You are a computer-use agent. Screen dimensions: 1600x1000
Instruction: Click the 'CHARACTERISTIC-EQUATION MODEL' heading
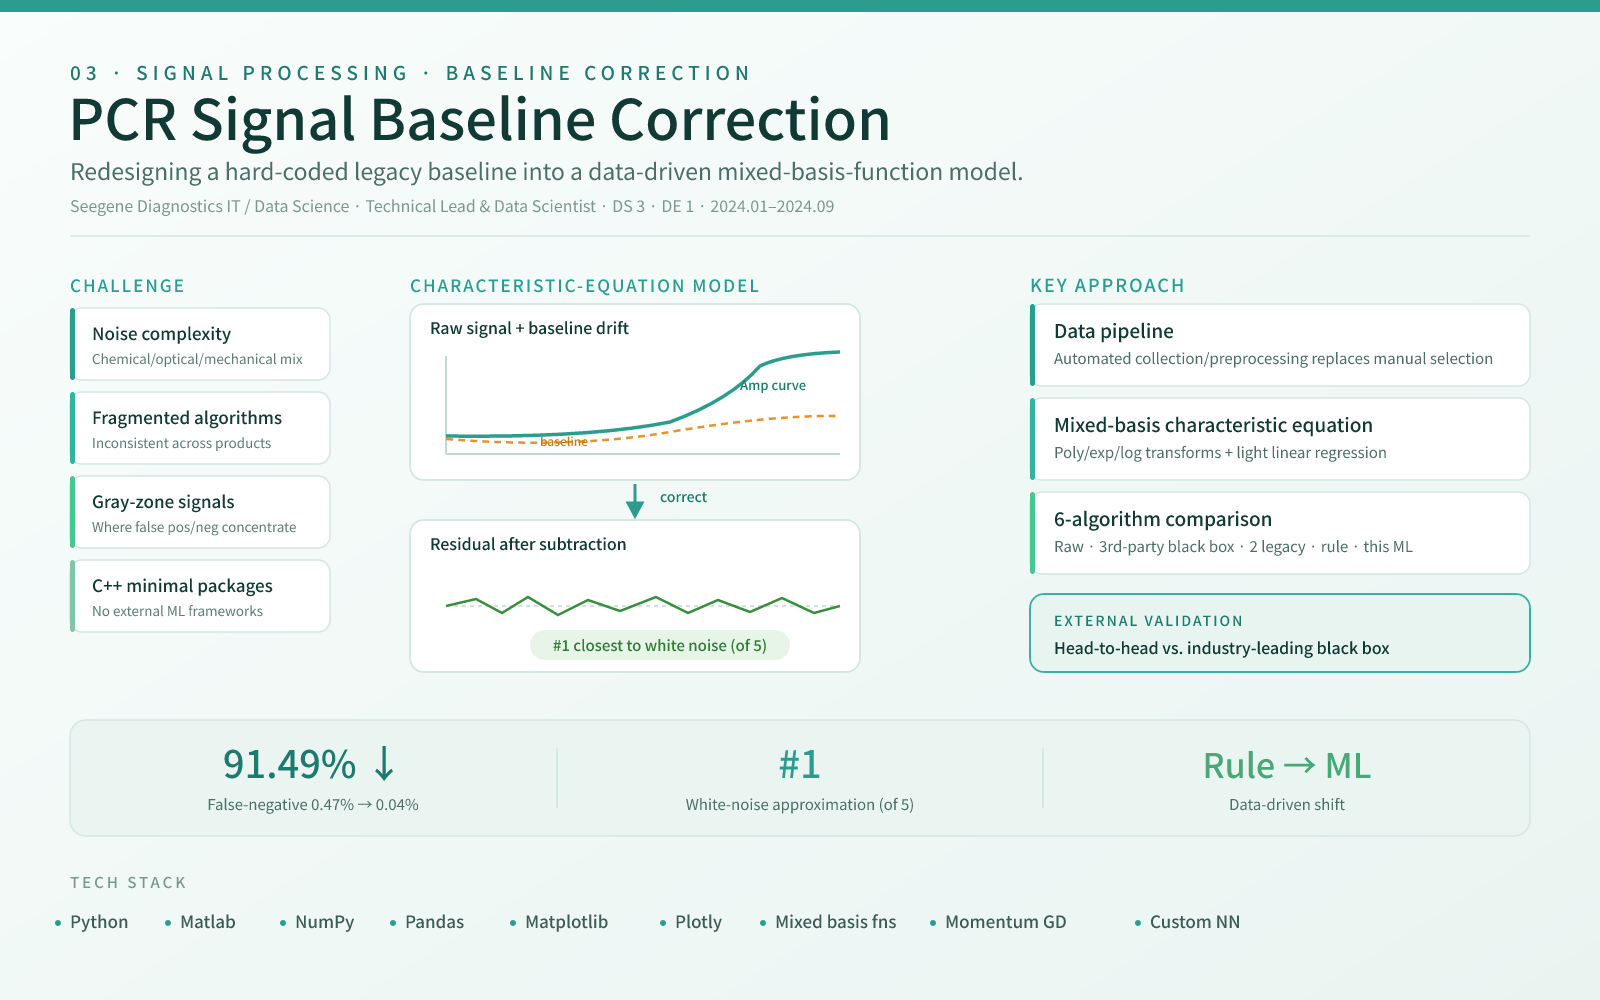pos(585,286)
